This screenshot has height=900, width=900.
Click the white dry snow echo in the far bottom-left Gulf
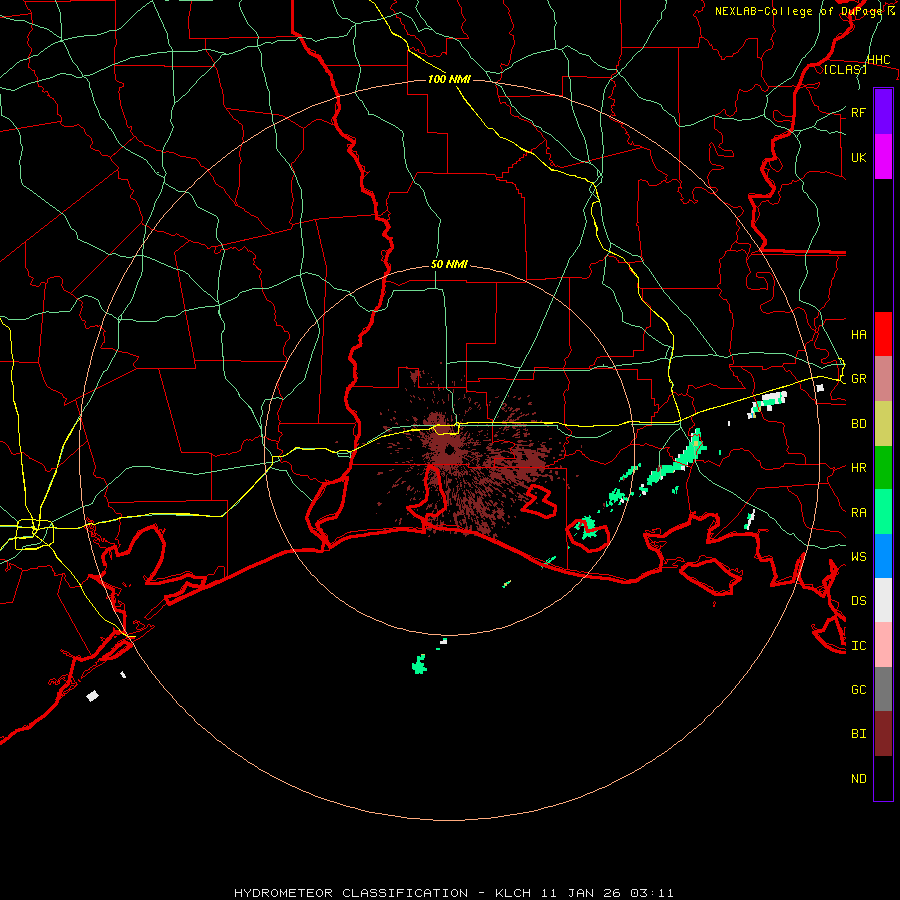(x=92, y=696)
